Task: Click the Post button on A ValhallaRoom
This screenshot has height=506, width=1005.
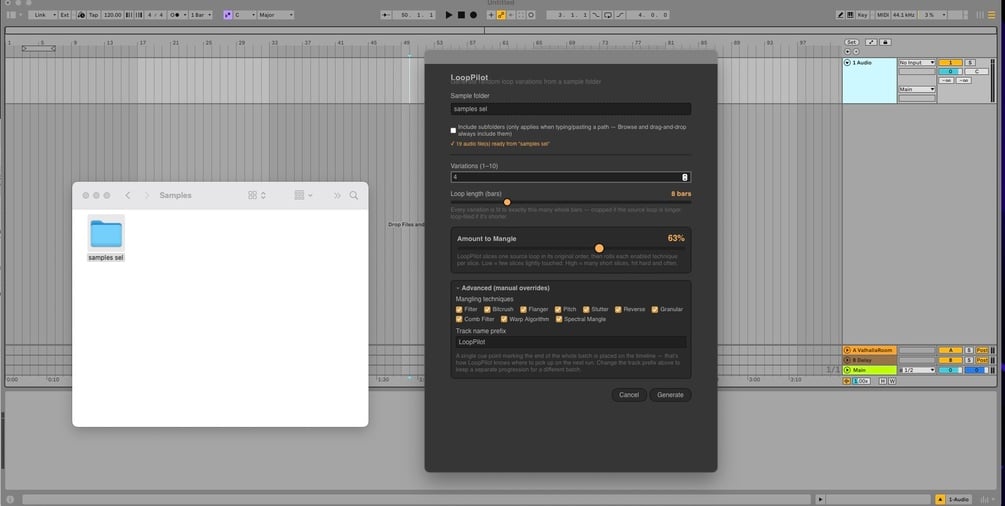Action: pyautogui.click(x=982, y=350)
